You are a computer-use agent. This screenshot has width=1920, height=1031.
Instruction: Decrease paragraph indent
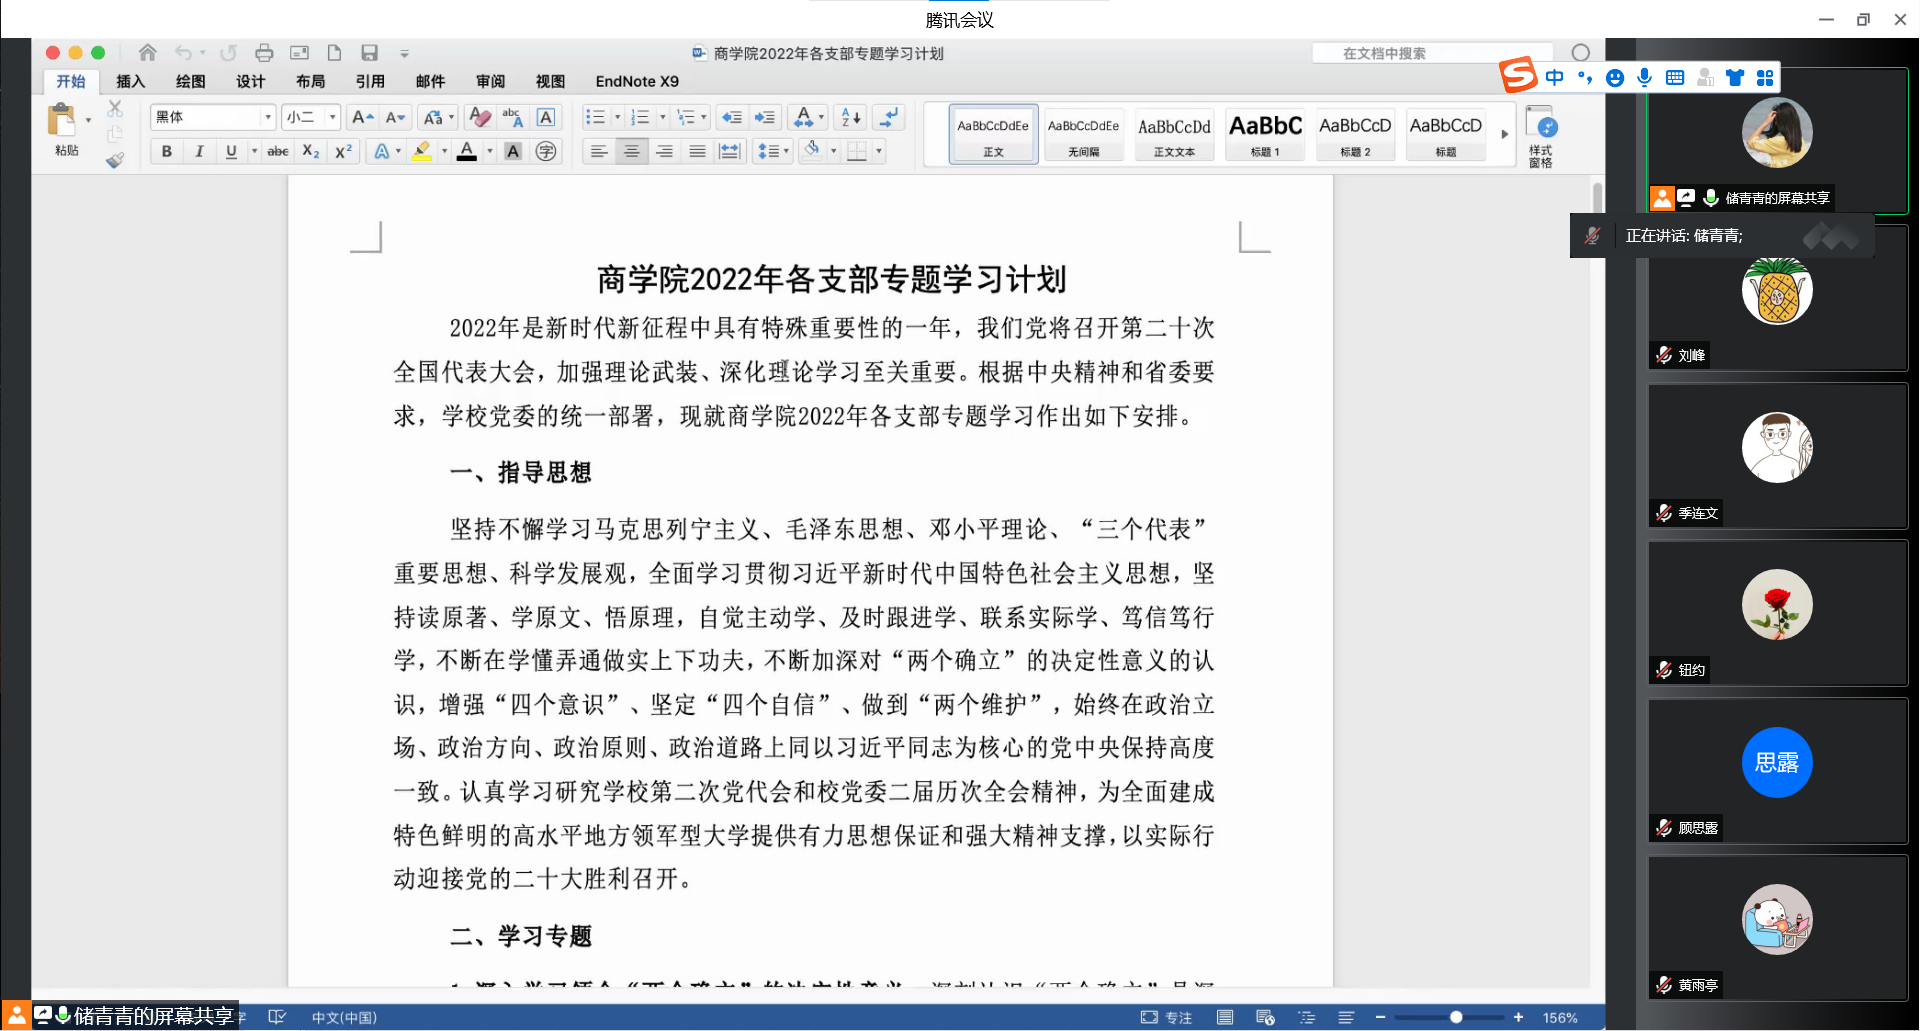(x=732, y=117)
